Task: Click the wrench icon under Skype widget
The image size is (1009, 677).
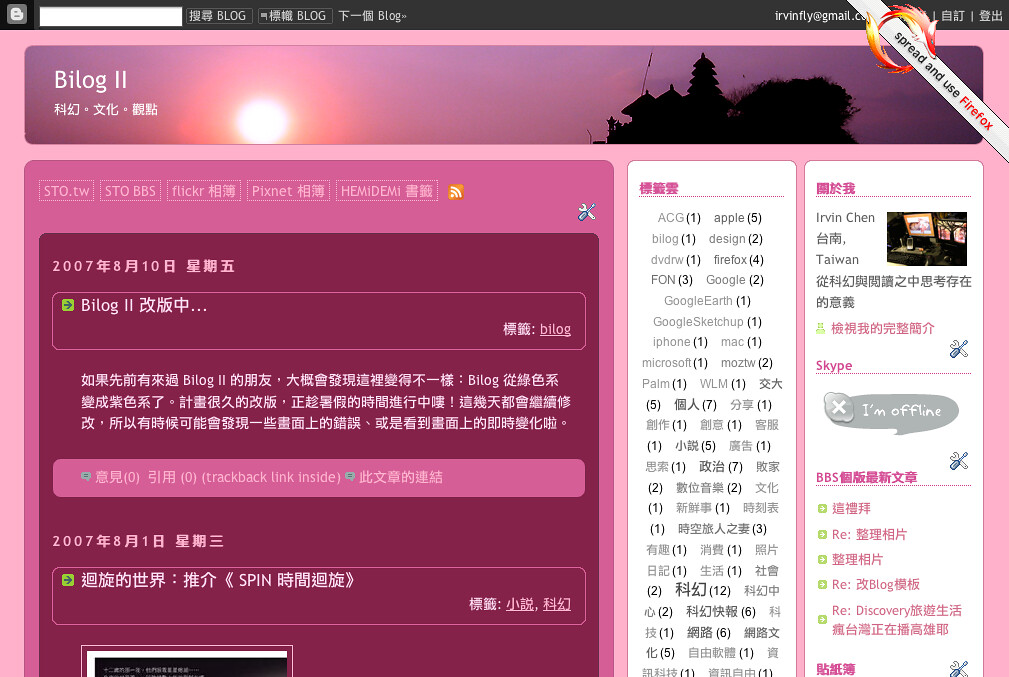Action: pyautogui.click(x=958, y=461)
